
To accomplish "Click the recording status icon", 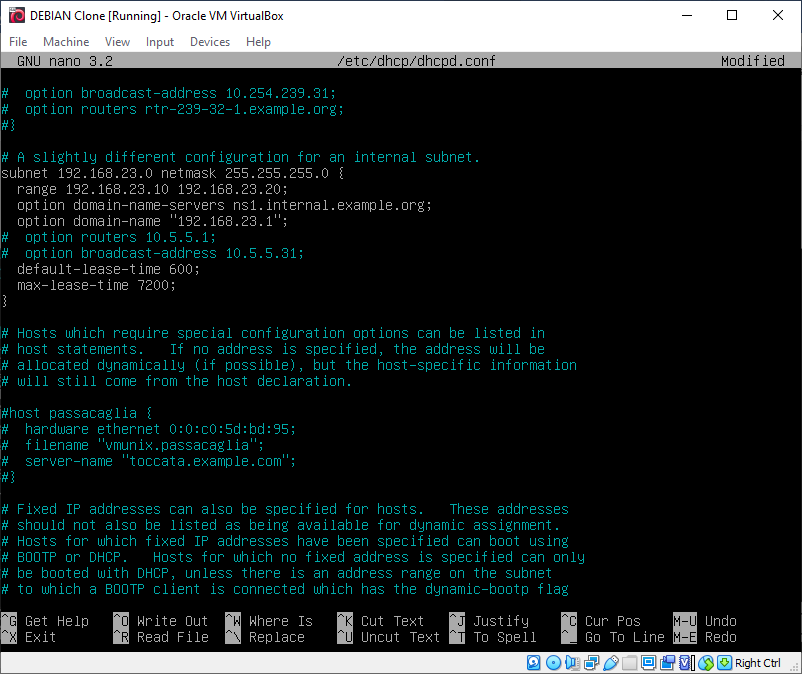I will [667, 663].
